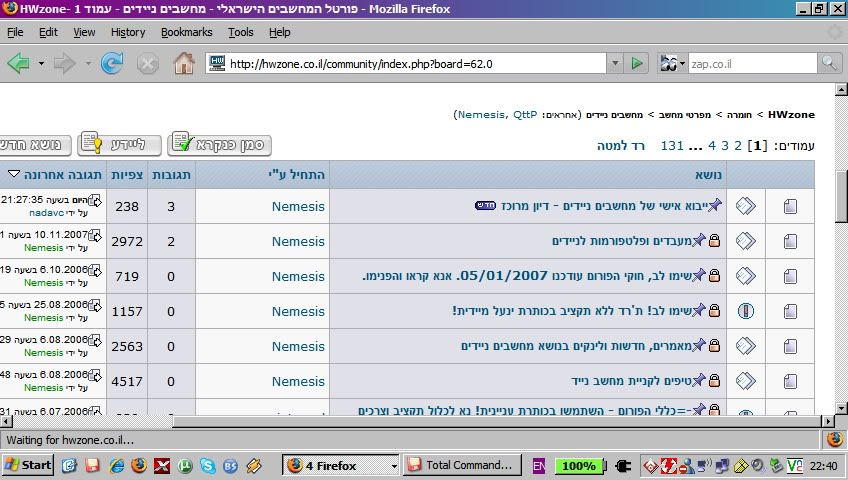This screenshot has width=848, height=480.
Task: Sort by the התחיל ע"י column header
Action: tap(296, 174)
